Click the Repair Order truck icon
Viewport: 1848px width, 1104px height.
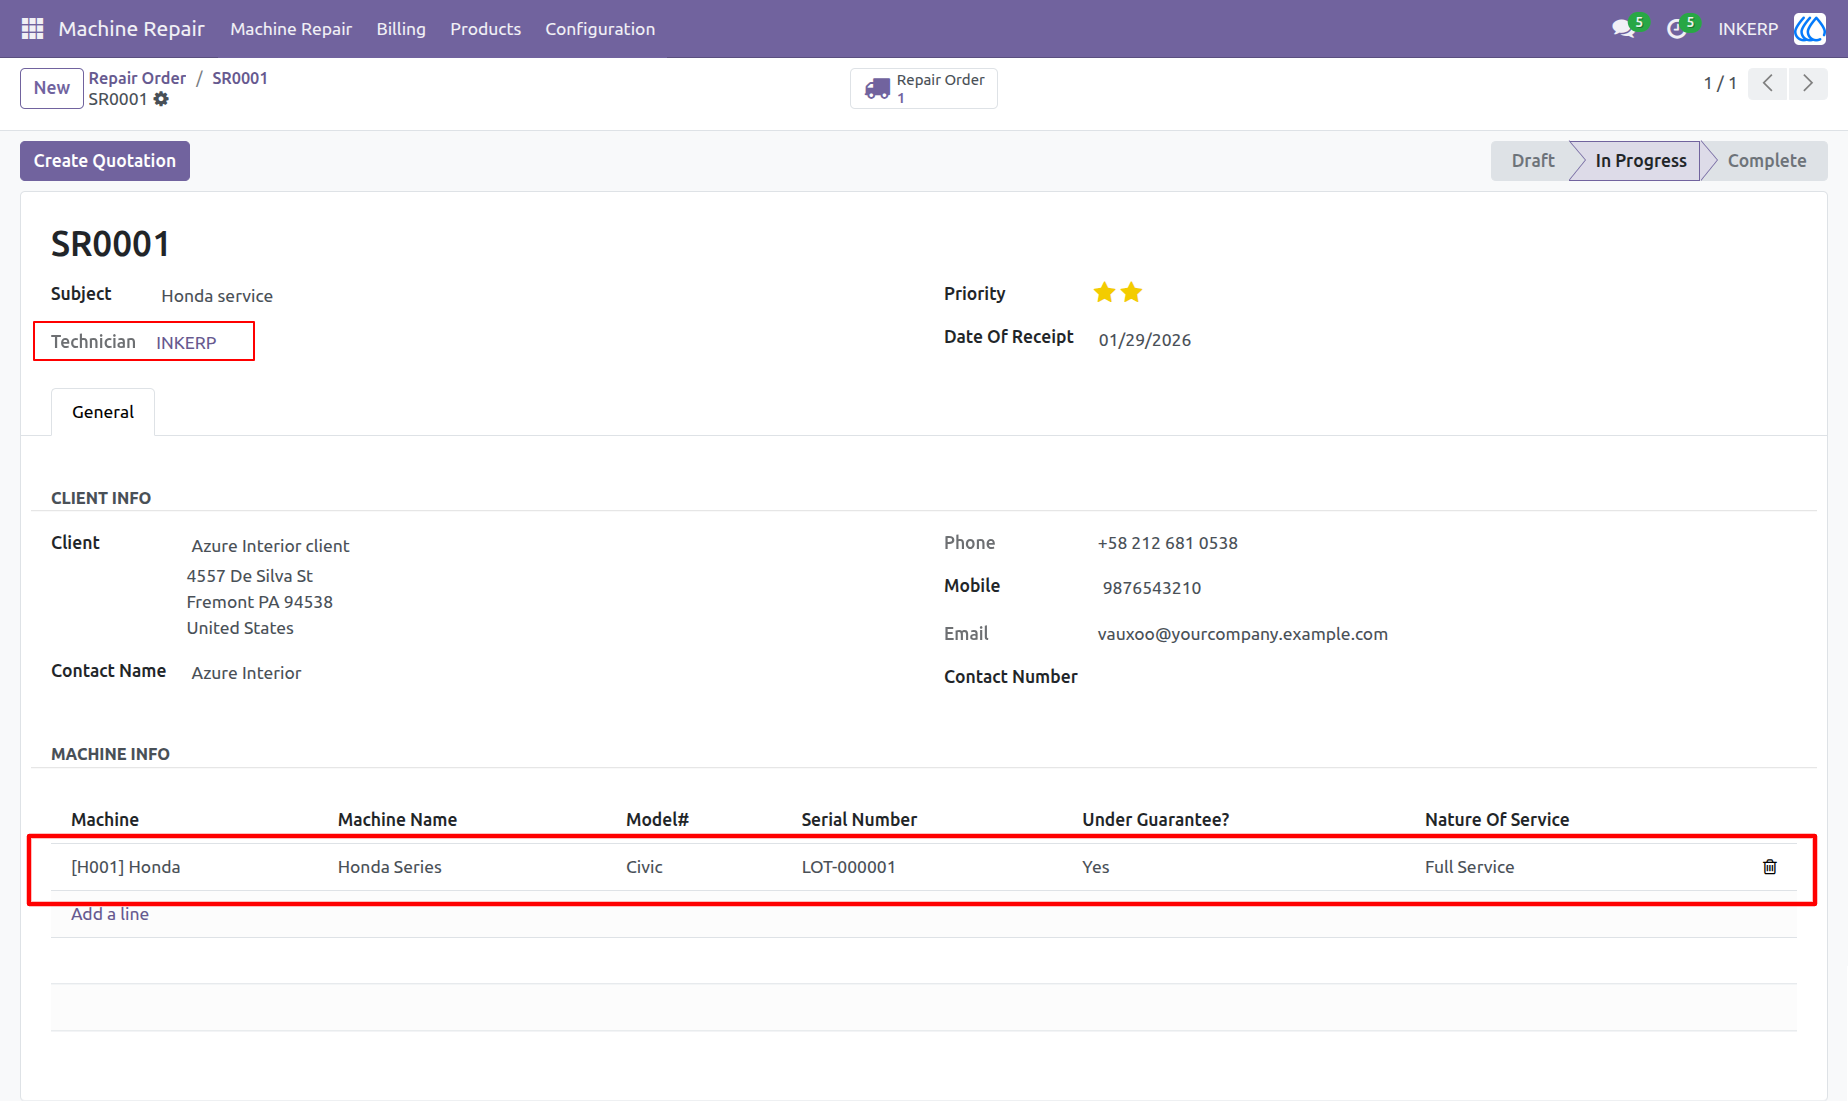tap(877, 88)
